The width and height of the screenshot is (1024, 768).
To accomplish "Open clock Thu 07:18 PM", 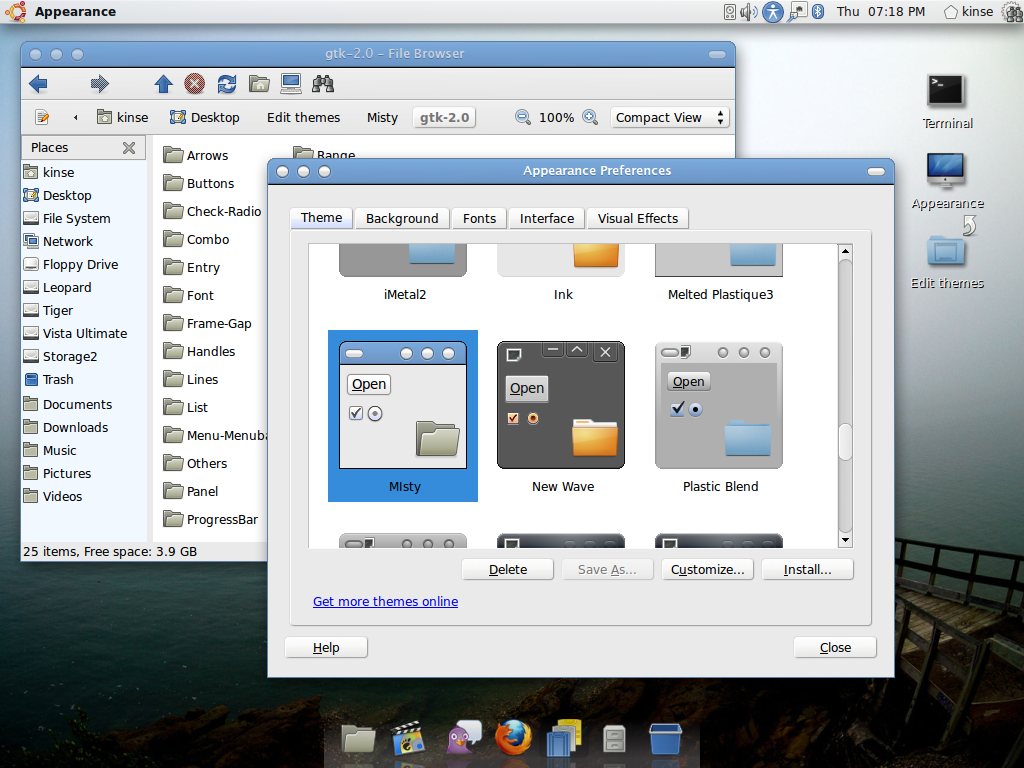I will [881, 12].
